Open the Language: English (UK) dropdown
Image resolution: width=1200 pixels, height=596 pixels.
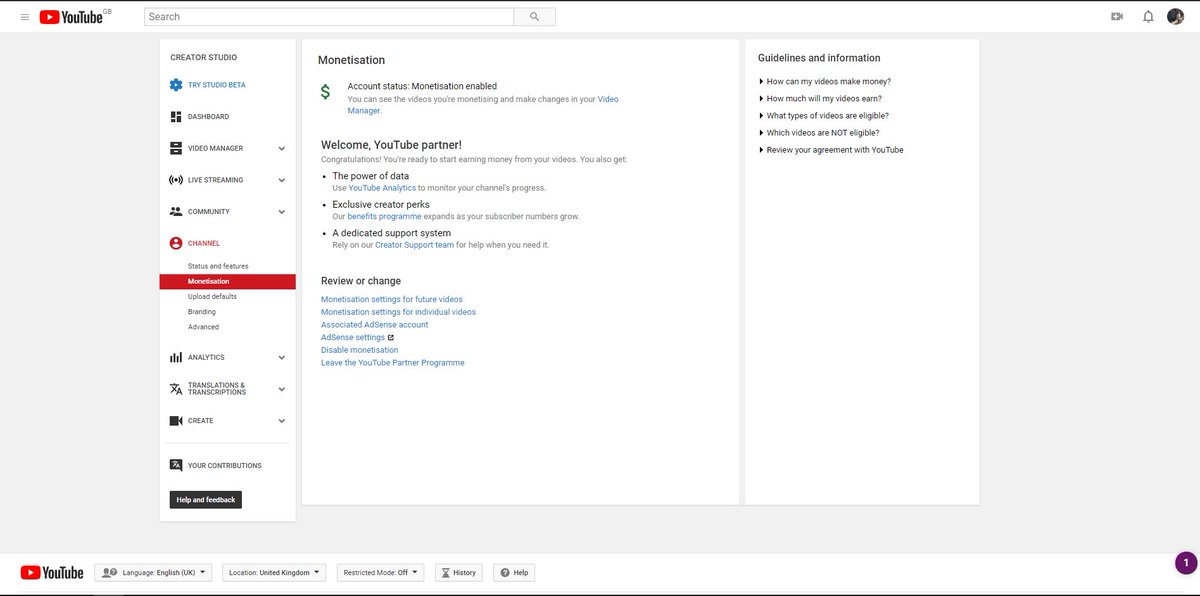pyautogui.click(x=153, y=573)
